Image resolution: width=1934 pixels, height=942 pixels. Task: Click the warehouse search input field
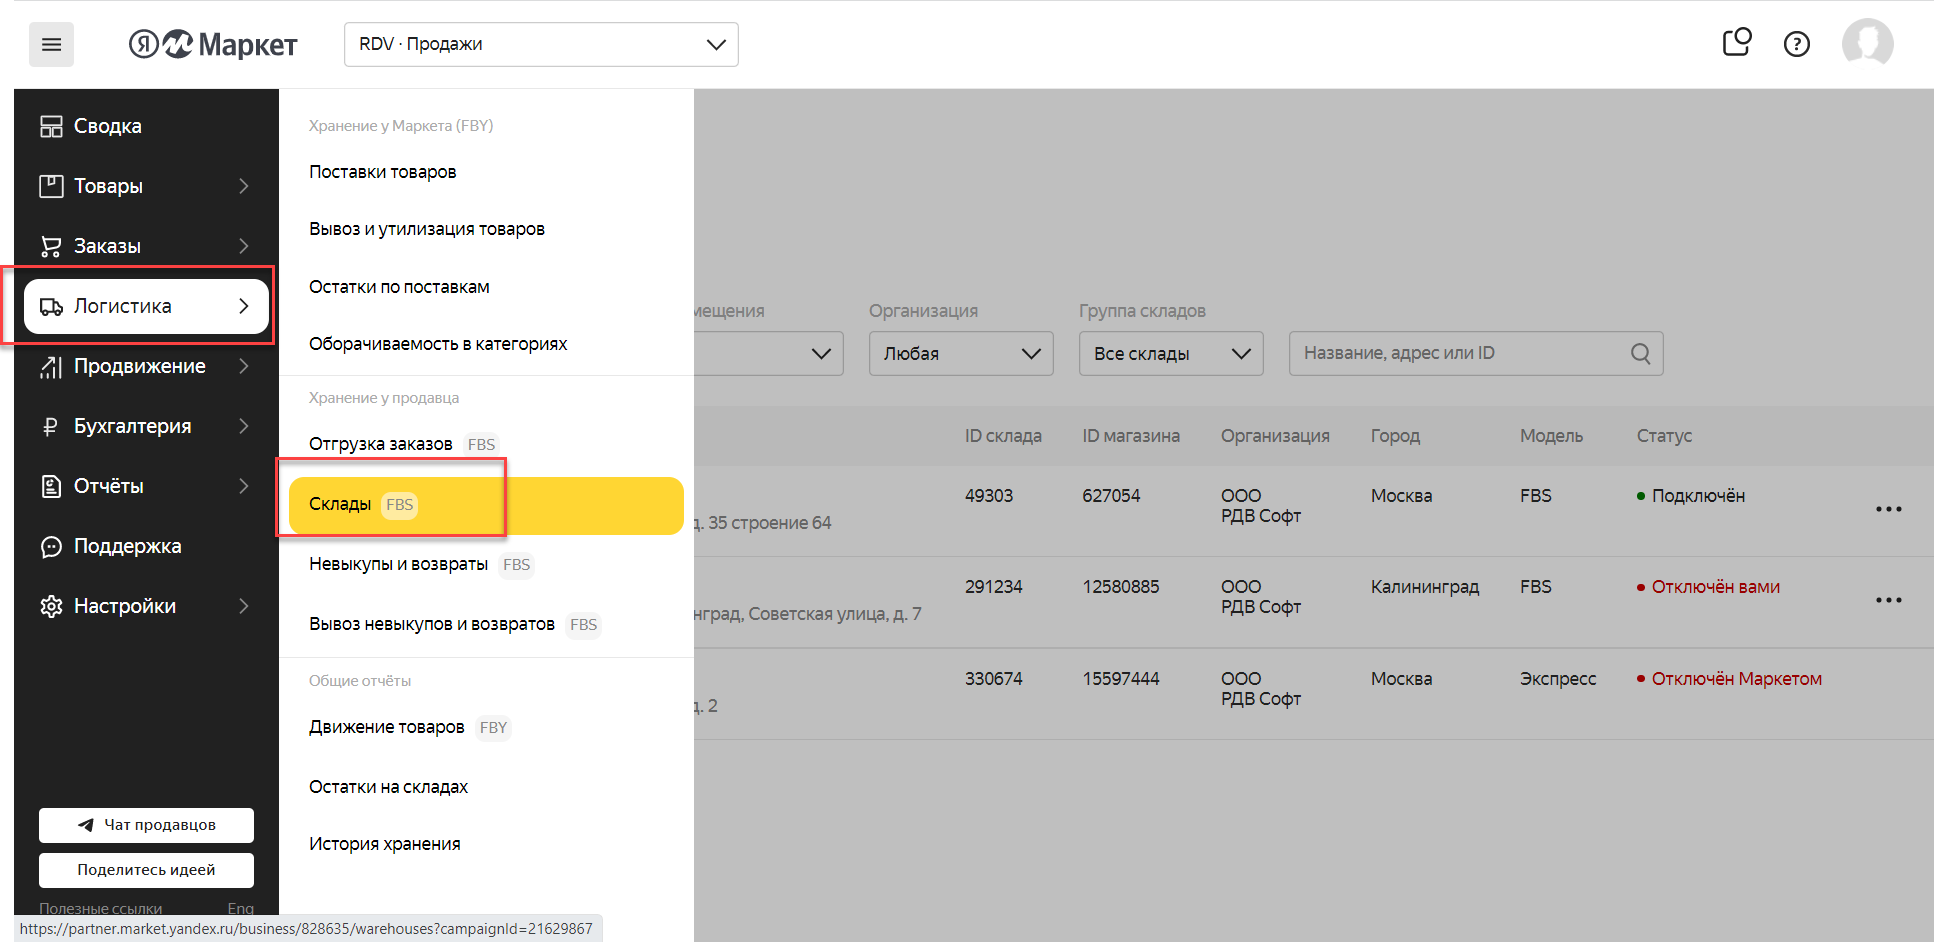(x=1460, y=354)
